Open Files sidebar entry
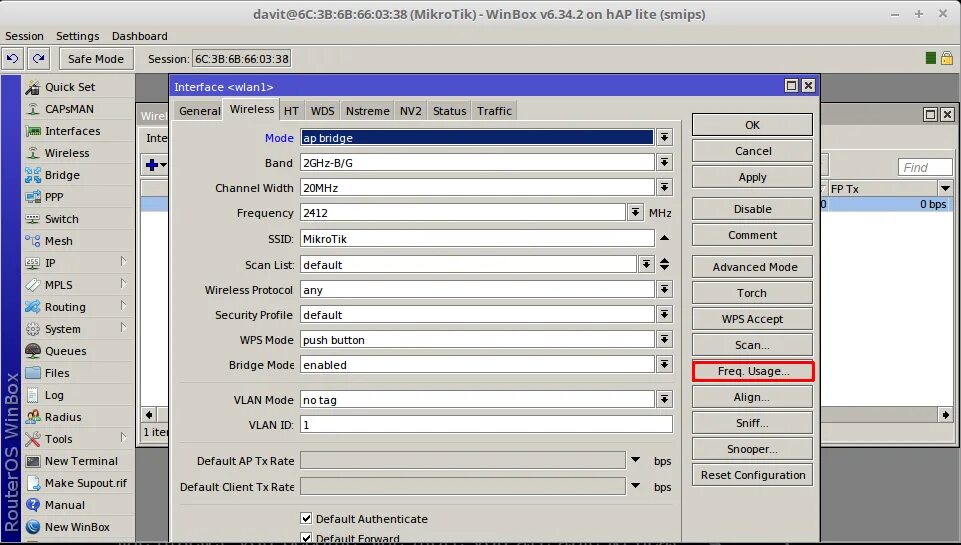 78,373
